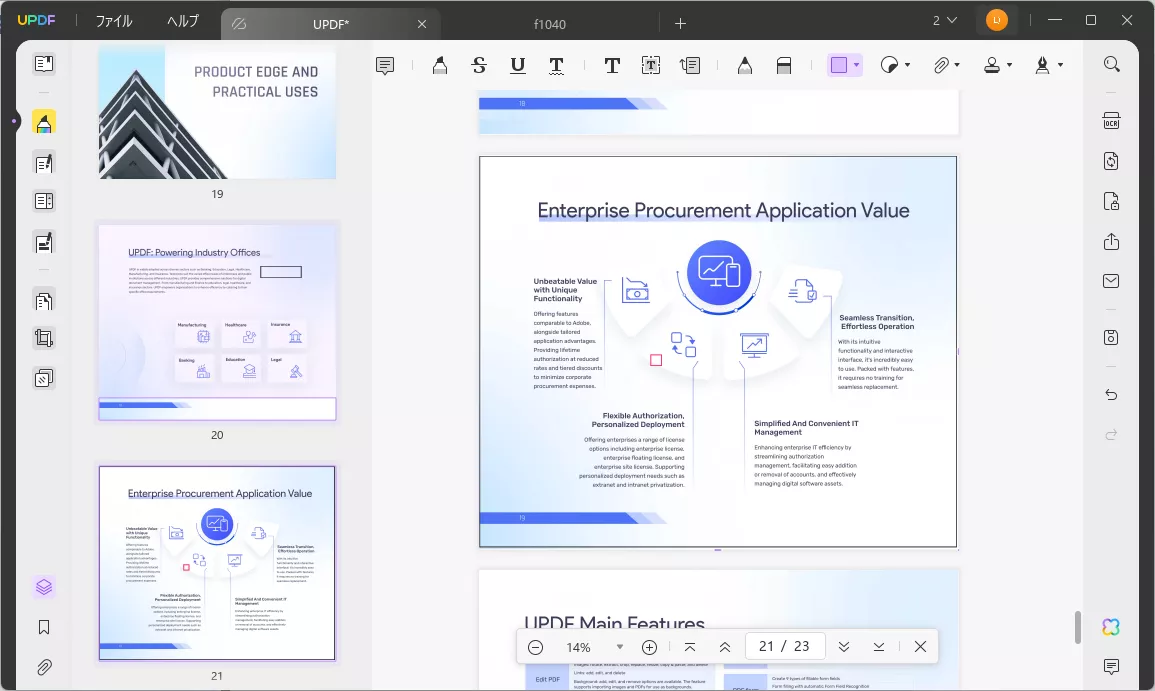
Task: Open page 20 thumbnail
Action: click(x=217, y=323)
